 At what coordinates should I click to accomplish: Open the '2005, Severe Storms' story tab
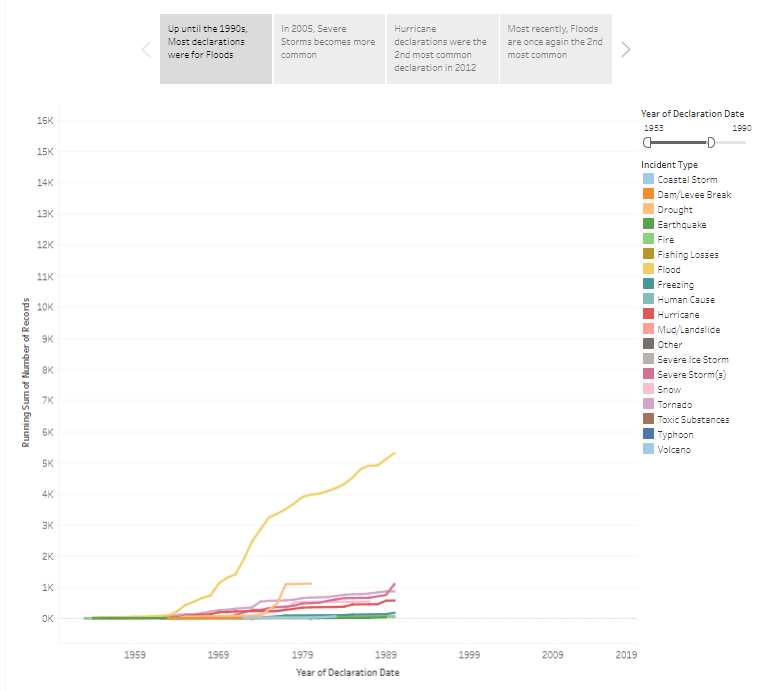pyautogui.click(x=329, y=49)
